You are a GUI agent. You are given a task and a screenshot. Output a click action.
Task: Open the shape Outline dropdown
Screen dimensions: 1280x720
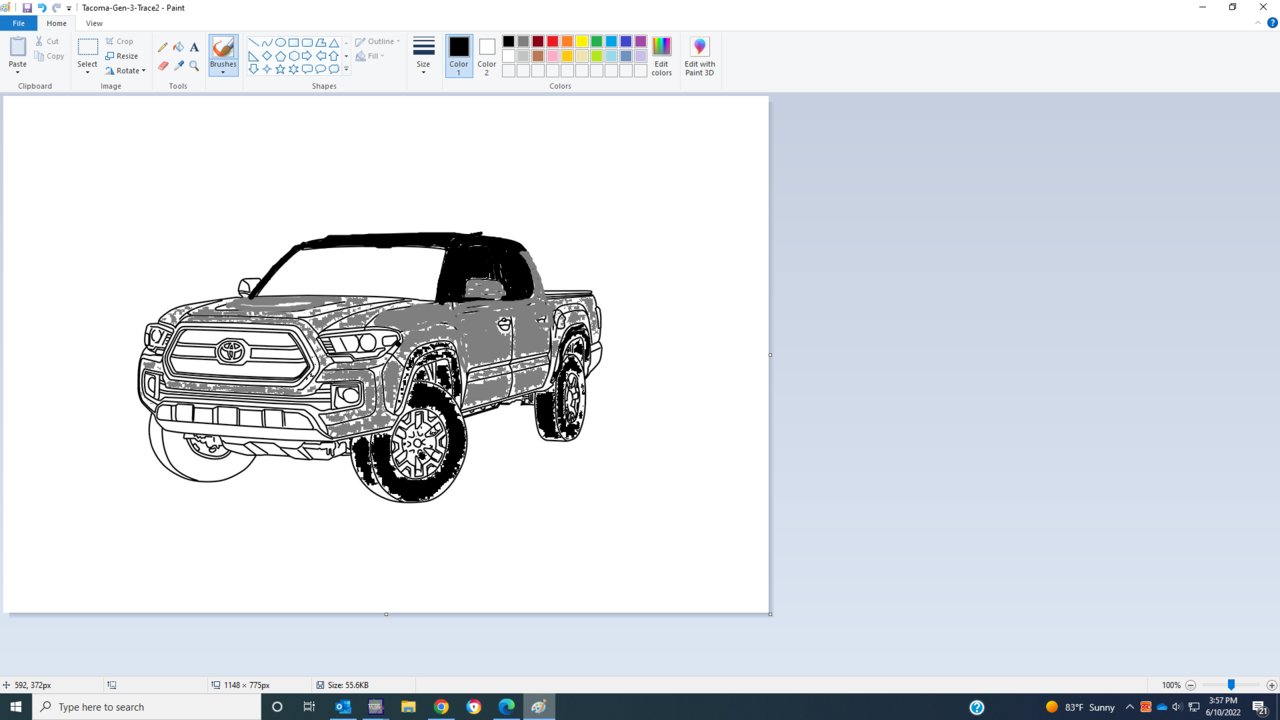pyautogui.click(x=377, y=42)
